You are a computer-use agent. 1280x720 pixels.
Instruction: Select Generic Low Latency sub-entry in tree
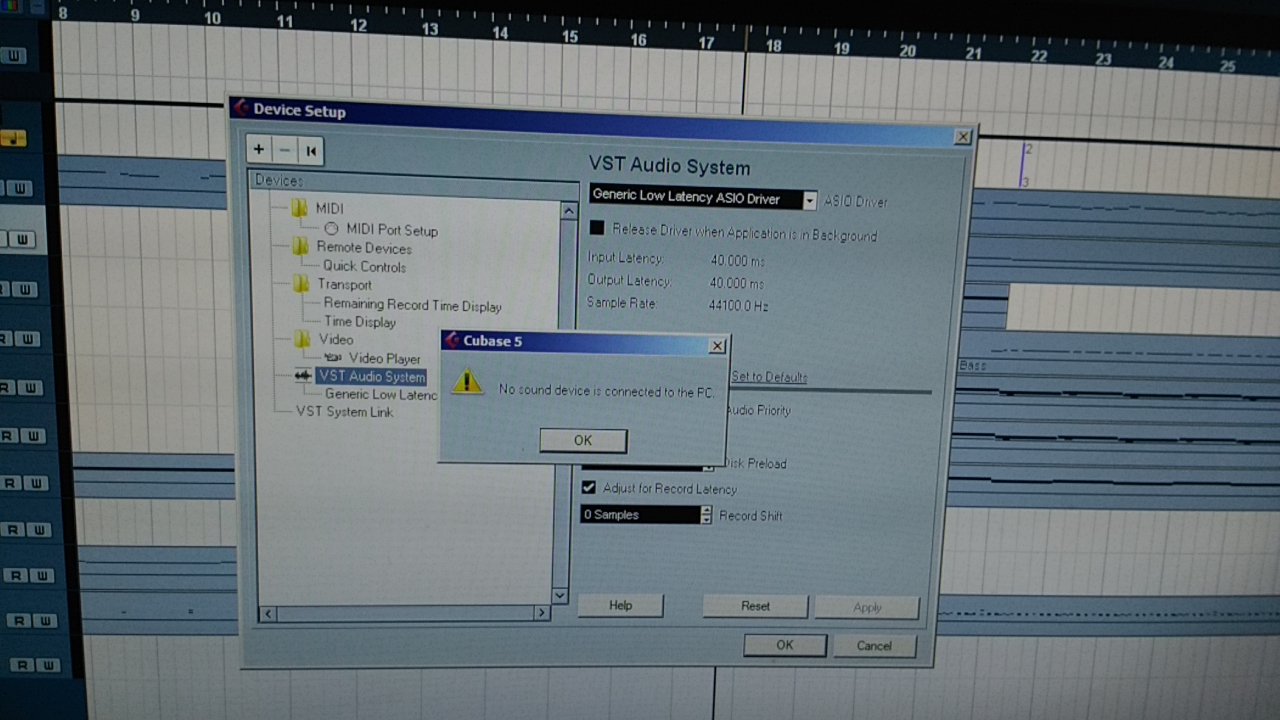[x=381, y=395]
